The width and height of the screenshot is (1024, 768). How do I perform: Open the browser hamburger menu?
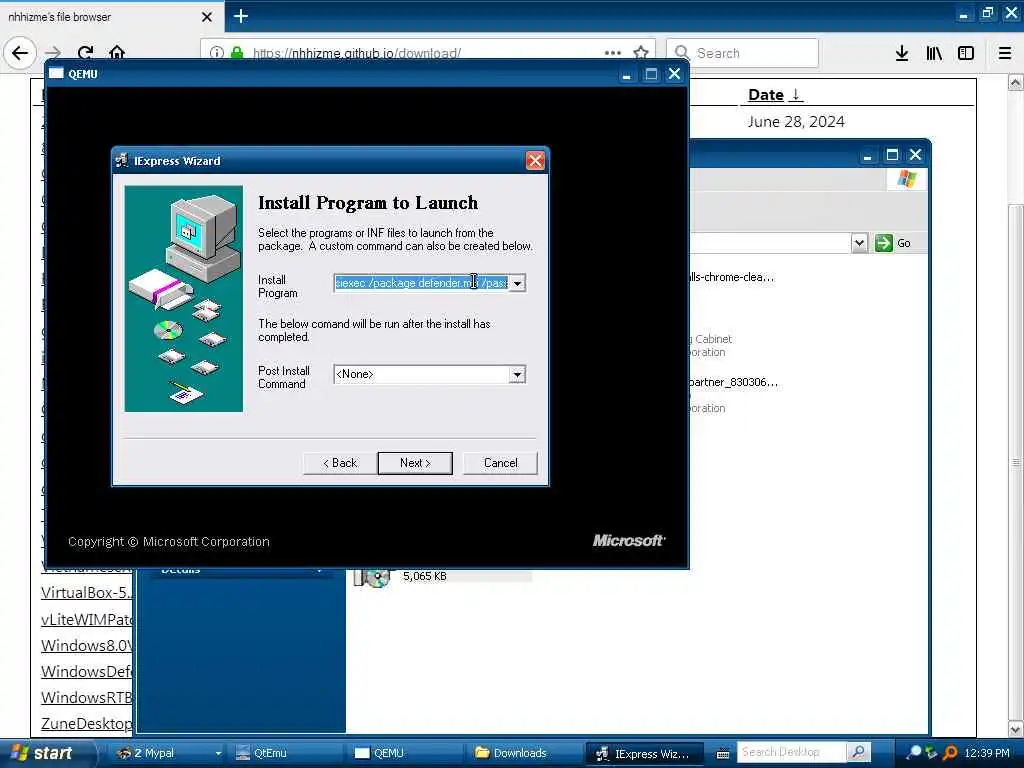coord(1004,53)
